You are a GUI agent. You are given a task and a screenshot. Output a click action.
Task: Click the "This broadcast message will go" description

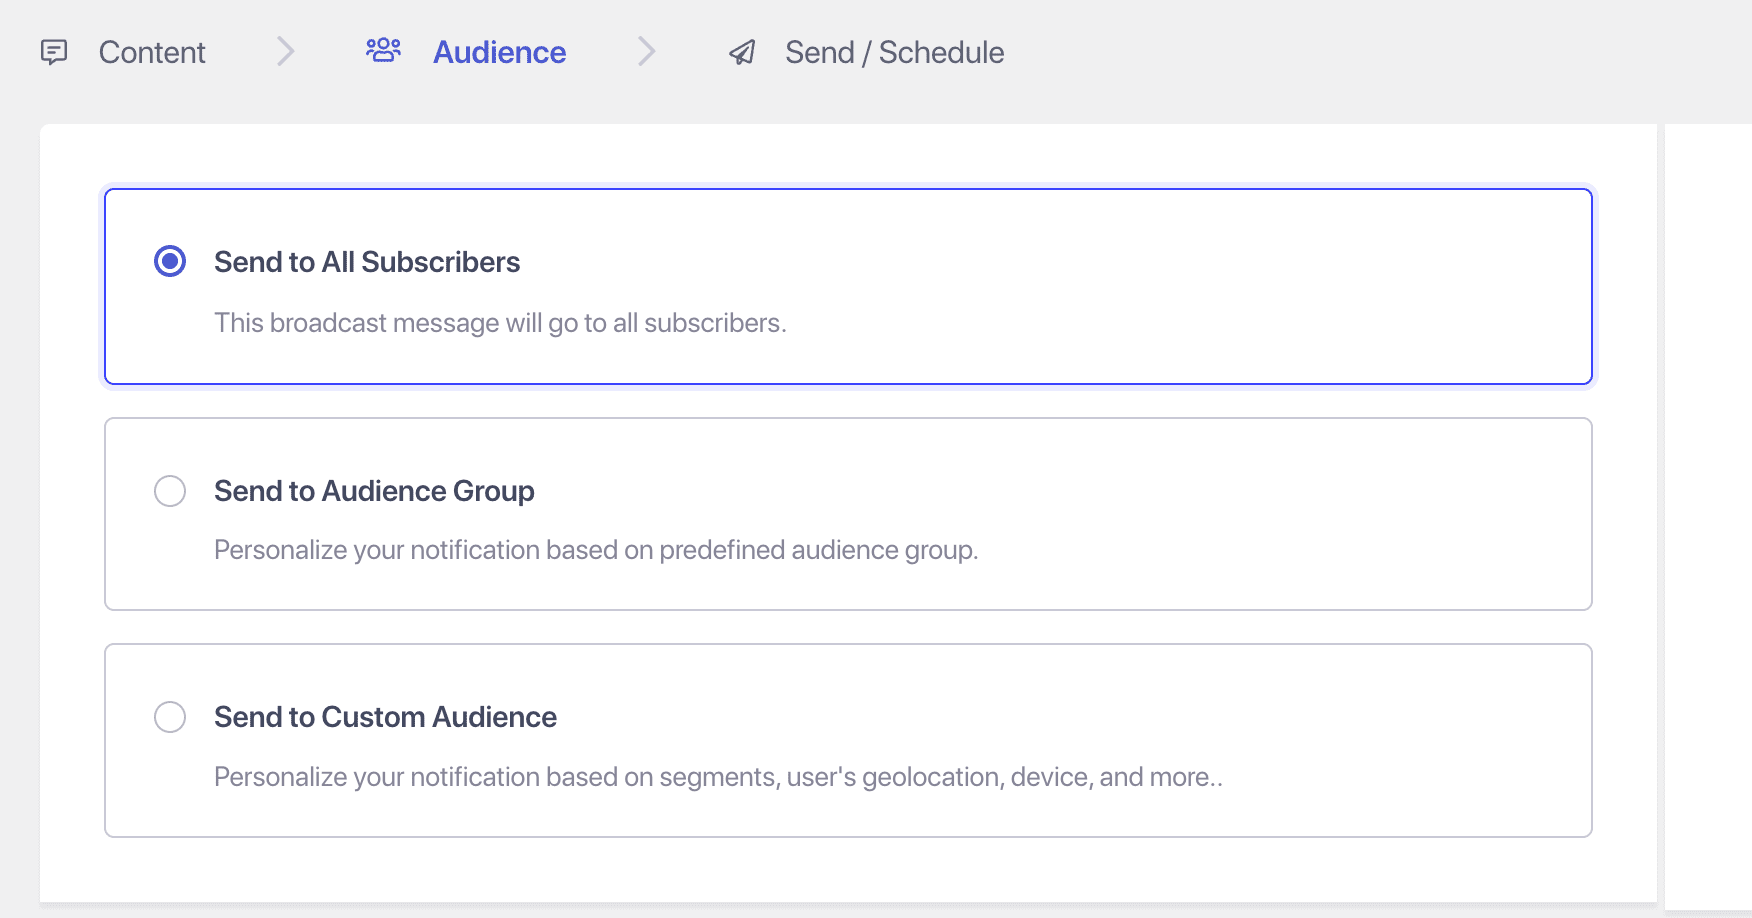click(x=500, y=323)
